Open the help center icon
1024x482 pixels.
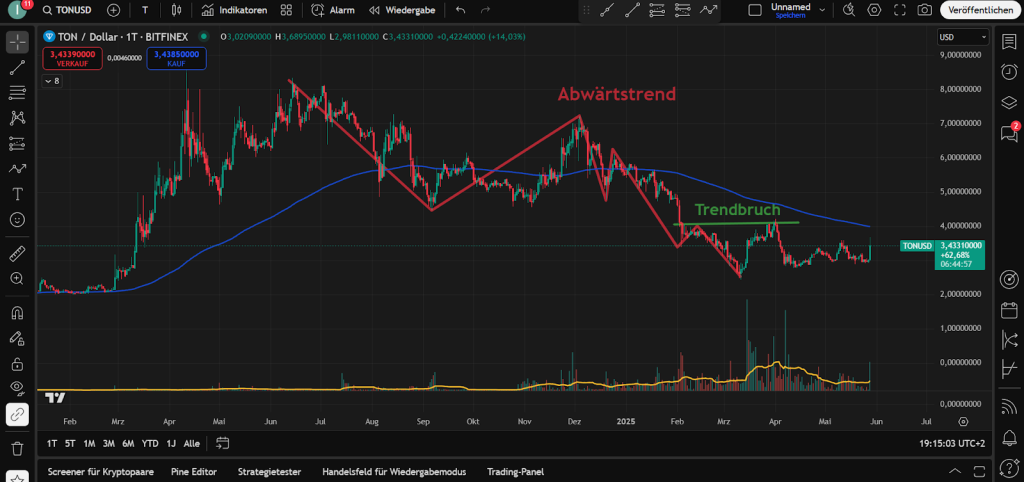pyautogui.click(x=1009, y=468)
